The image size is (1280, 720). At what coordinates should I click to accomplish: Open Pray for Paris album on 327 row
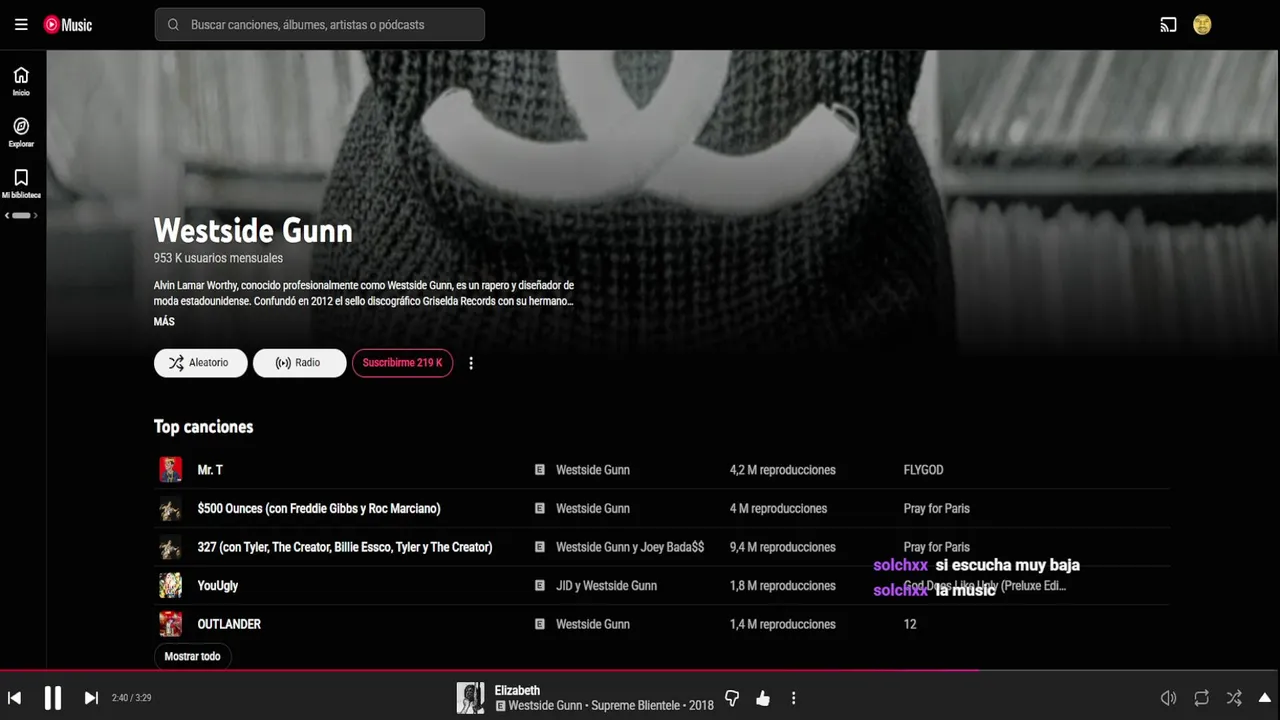tap(936, 547)
